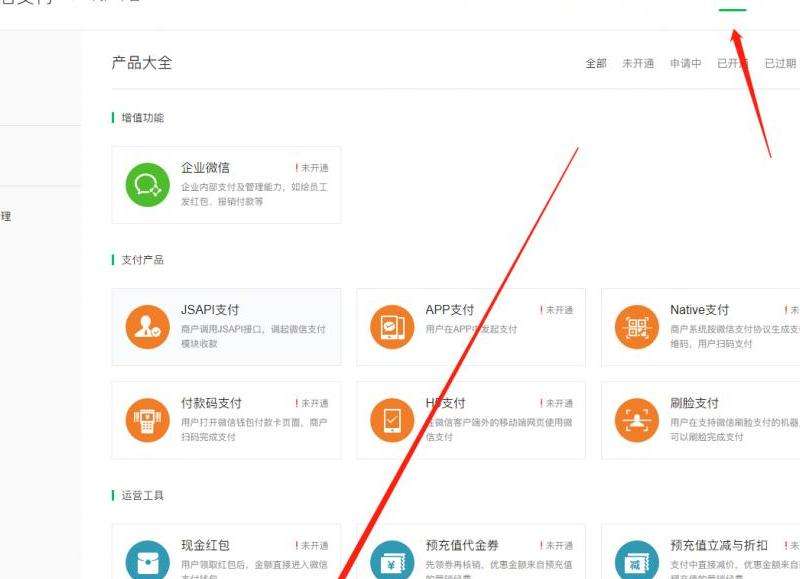
Task: Open the 现金红包 product title
Action: coord(205,545)
